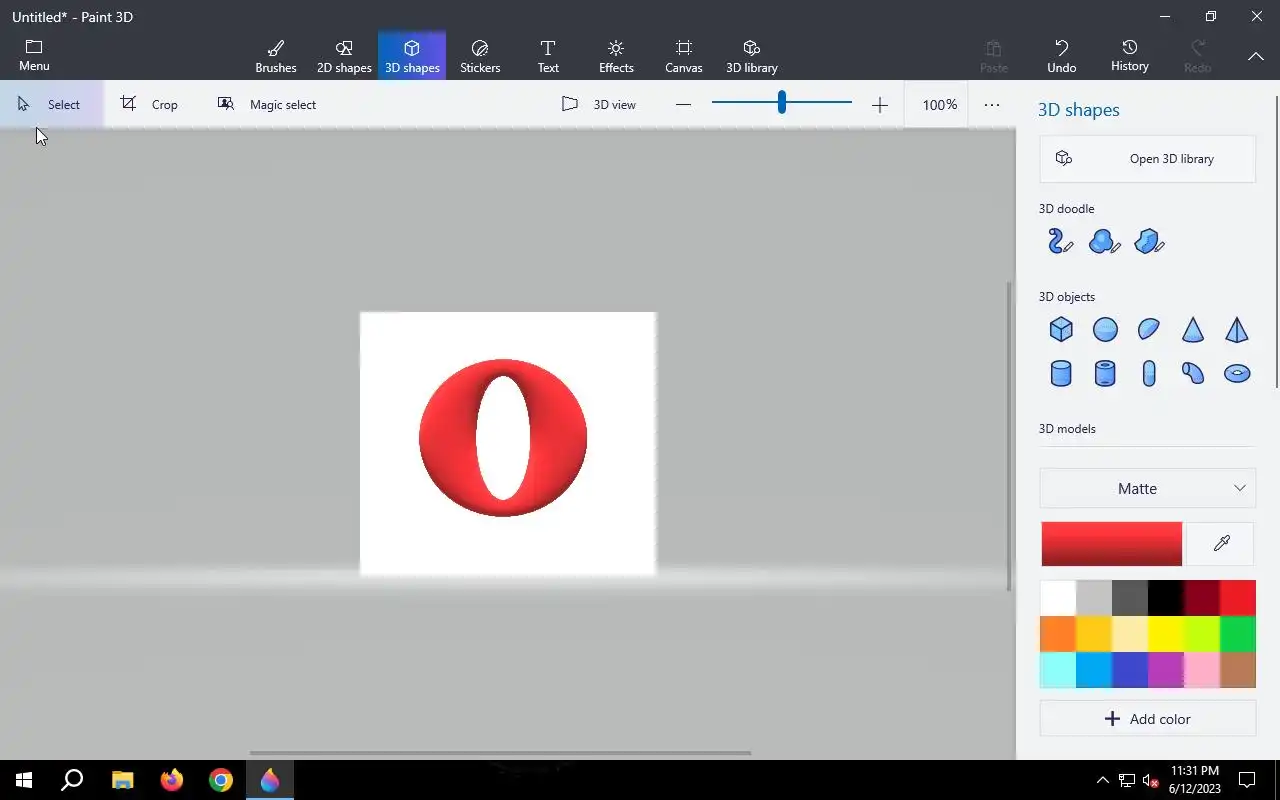Select the 3D shapes tab

point(412,56)
